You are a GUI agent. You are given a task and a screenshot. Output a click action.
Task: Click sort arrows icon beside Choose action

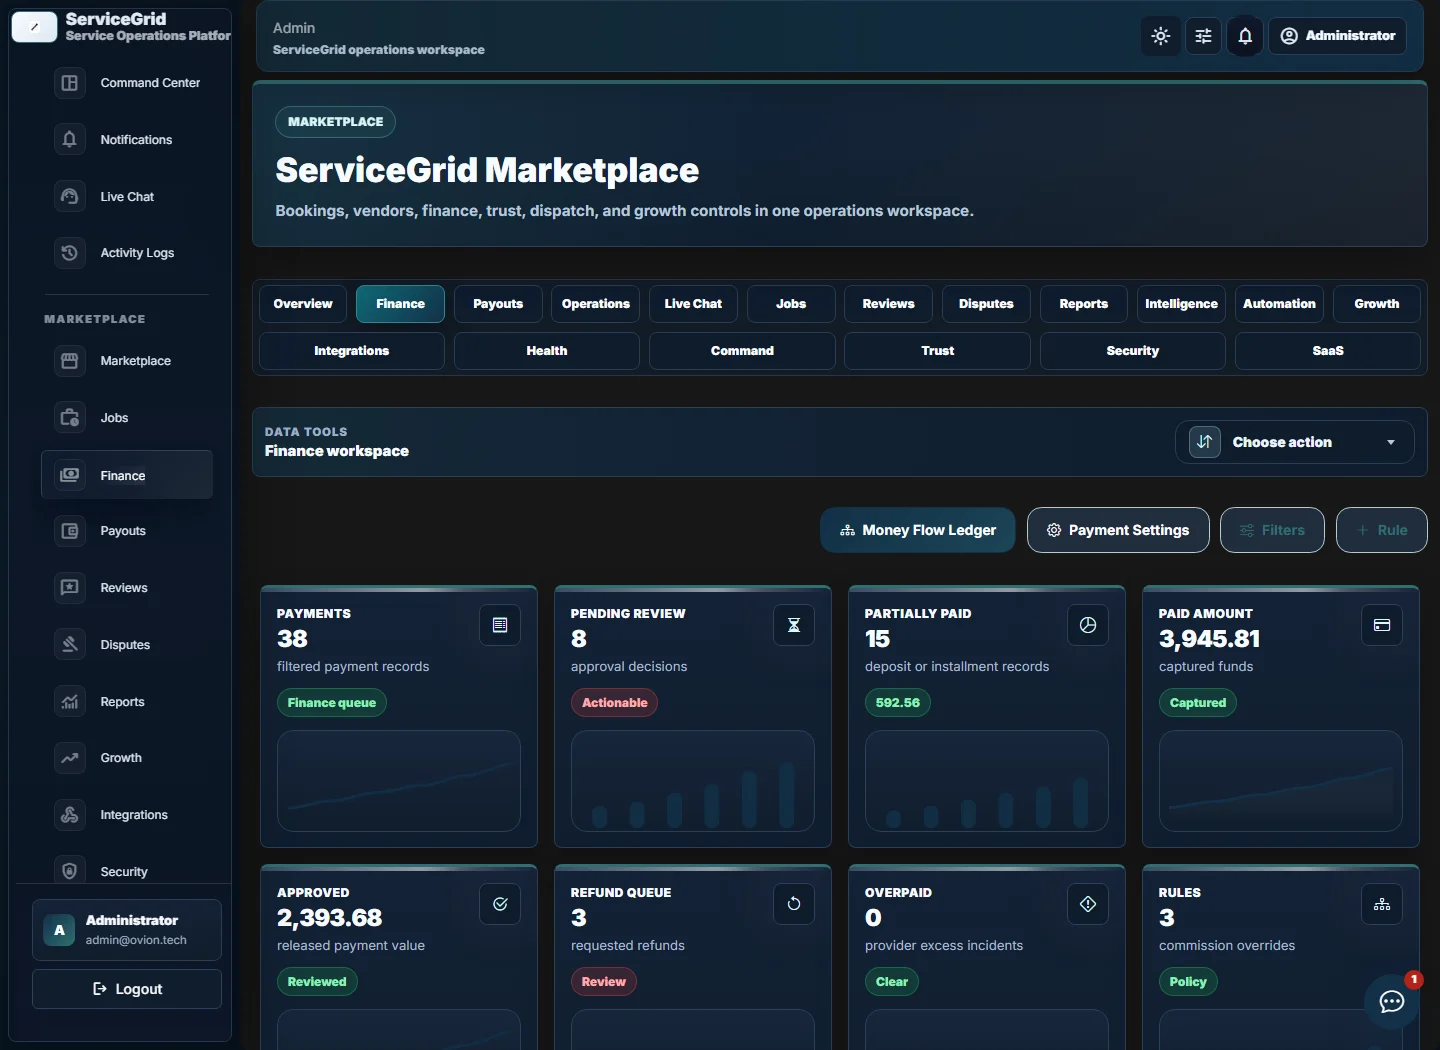[x=1205, y=442]
